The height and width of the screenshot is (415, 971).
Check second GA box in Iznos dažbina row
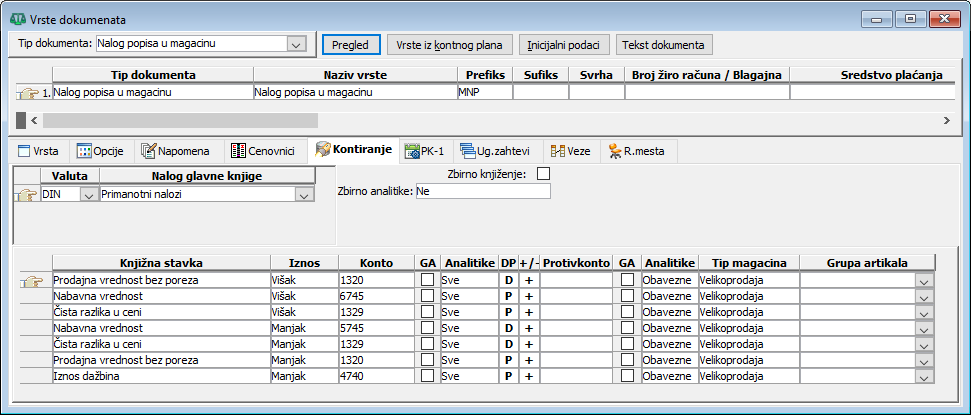click(x=627, y=376)
